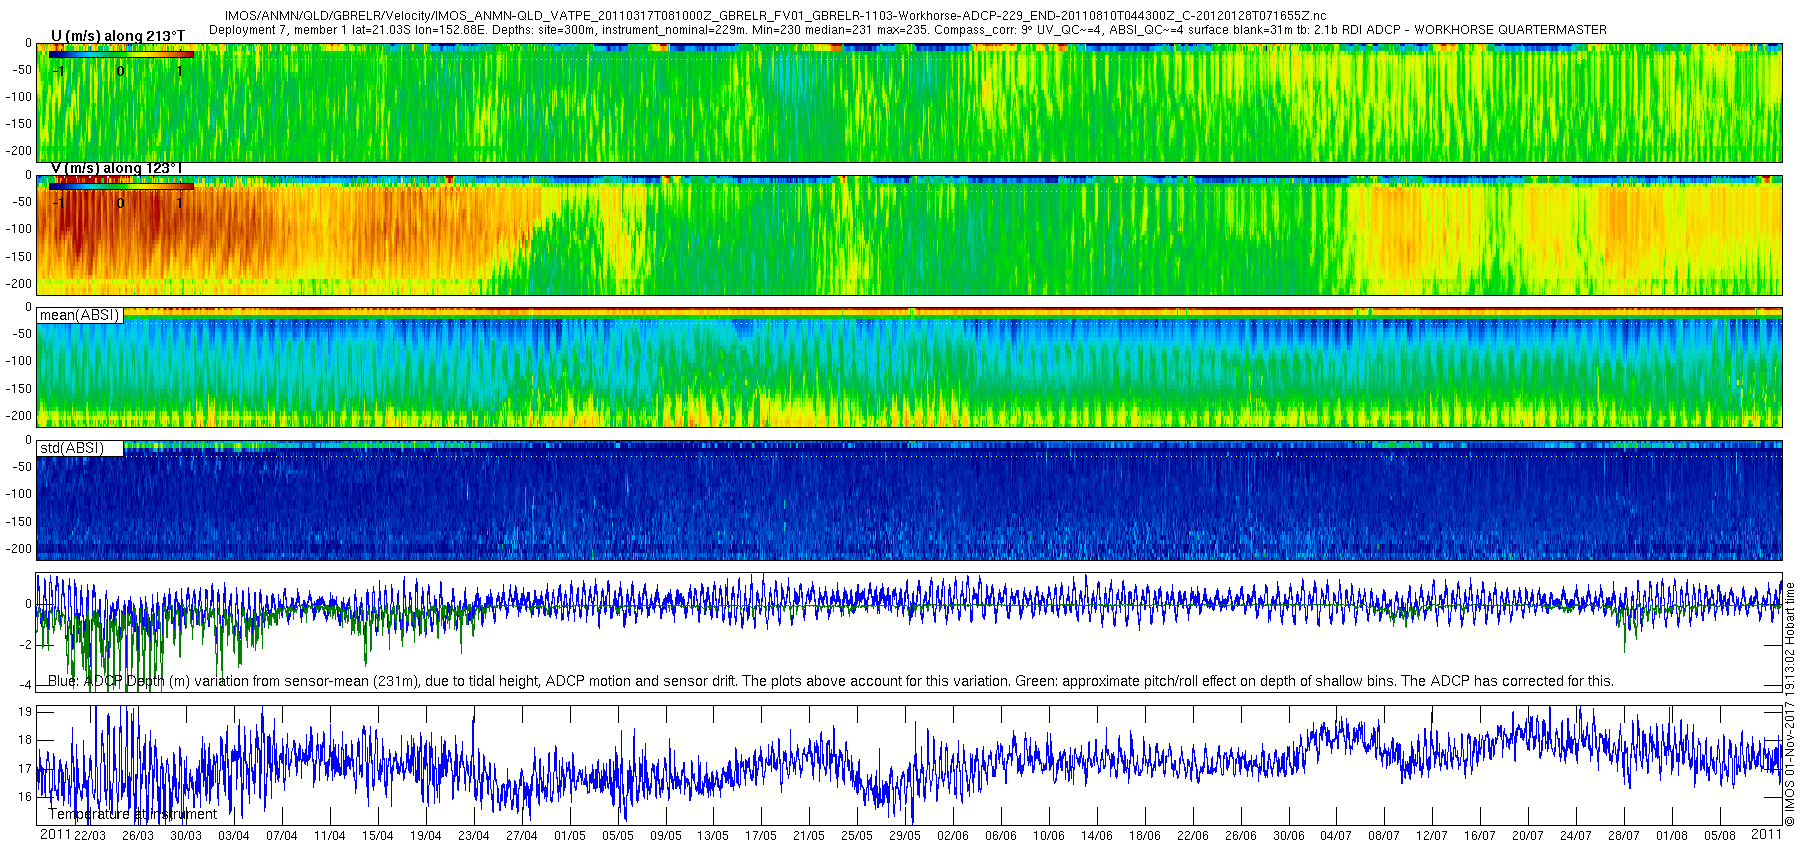This screenshot has width=1800, height=850.
Task: Click the 01/05 date tick label
Action: (570, 836)
